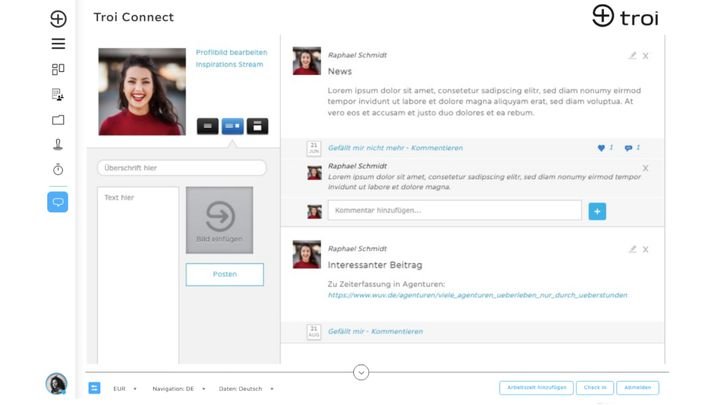Open the dashboard tiles icon in sidebar
The image size is (720, 405).
pos(58,69)
